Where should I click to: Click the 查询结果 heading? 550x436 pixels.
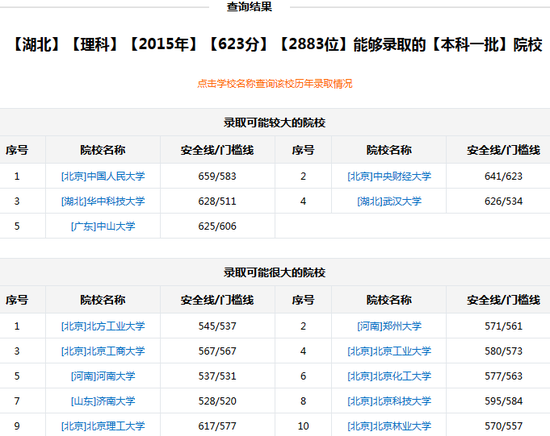coord(249,6)
